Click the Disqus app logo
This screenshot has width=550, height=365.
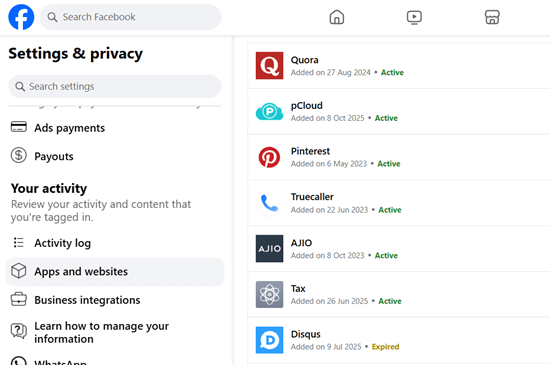[x=269, y=340]
